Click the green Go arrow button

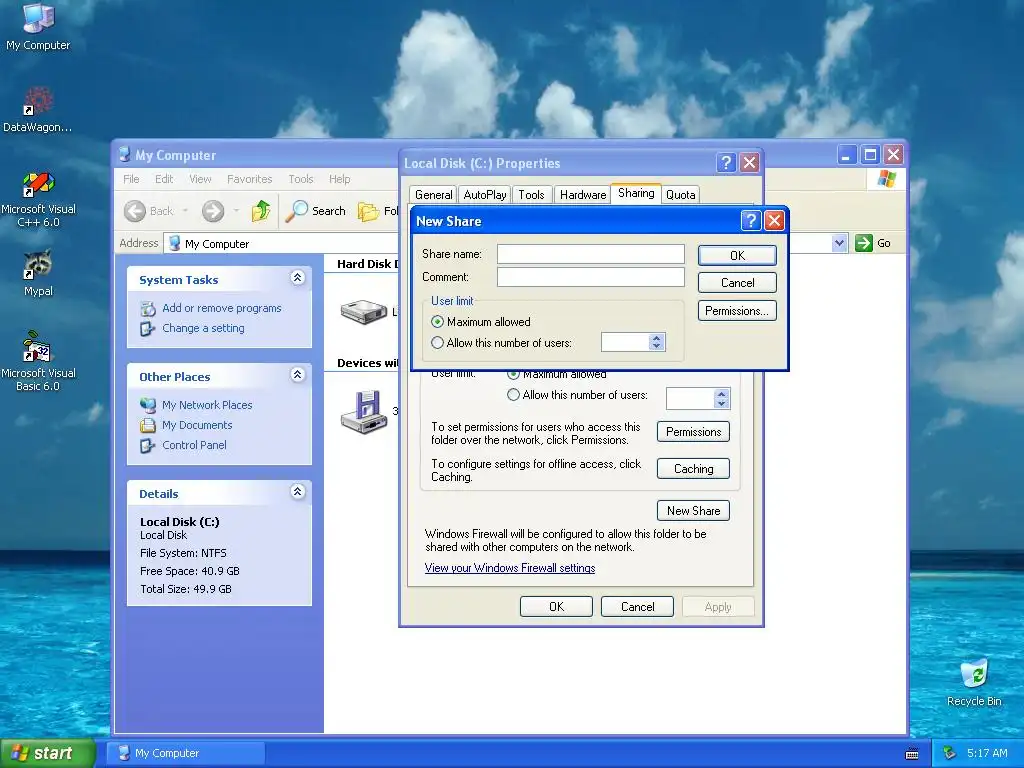tap(864, 243)
